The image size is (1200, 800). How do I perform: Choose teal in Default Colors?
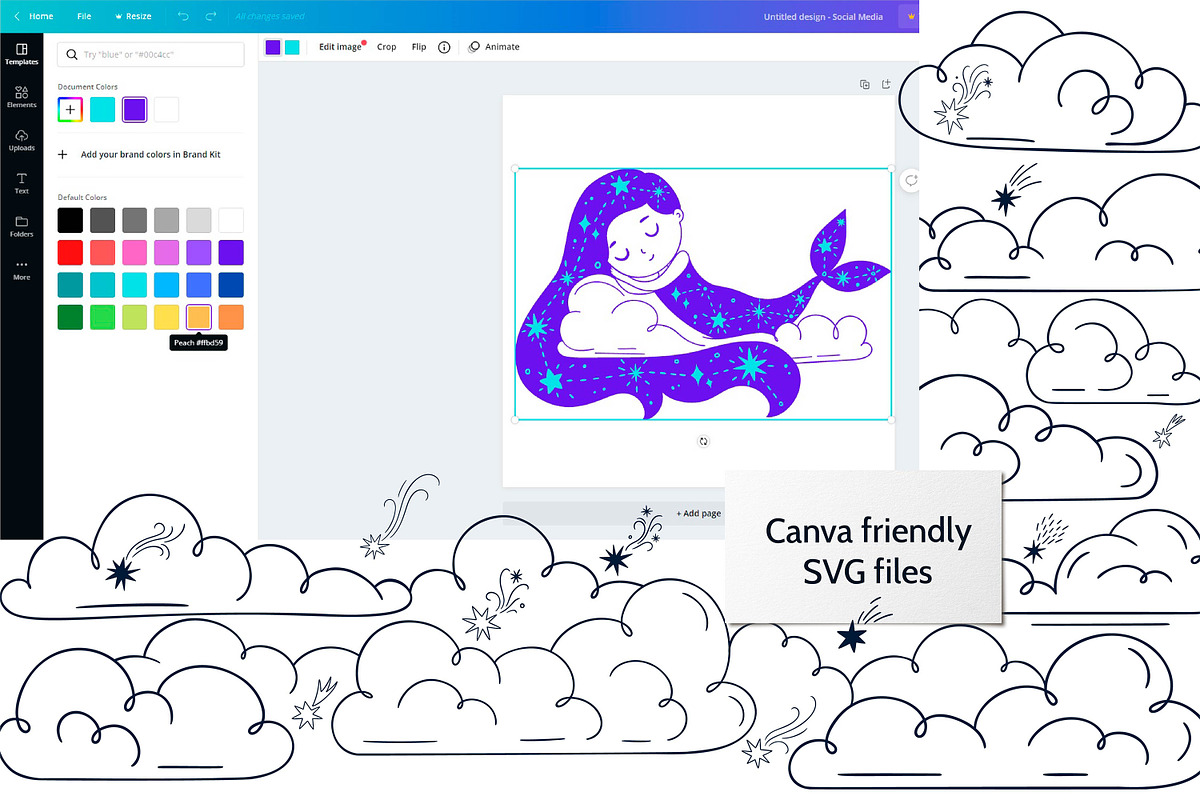(70, 285)
